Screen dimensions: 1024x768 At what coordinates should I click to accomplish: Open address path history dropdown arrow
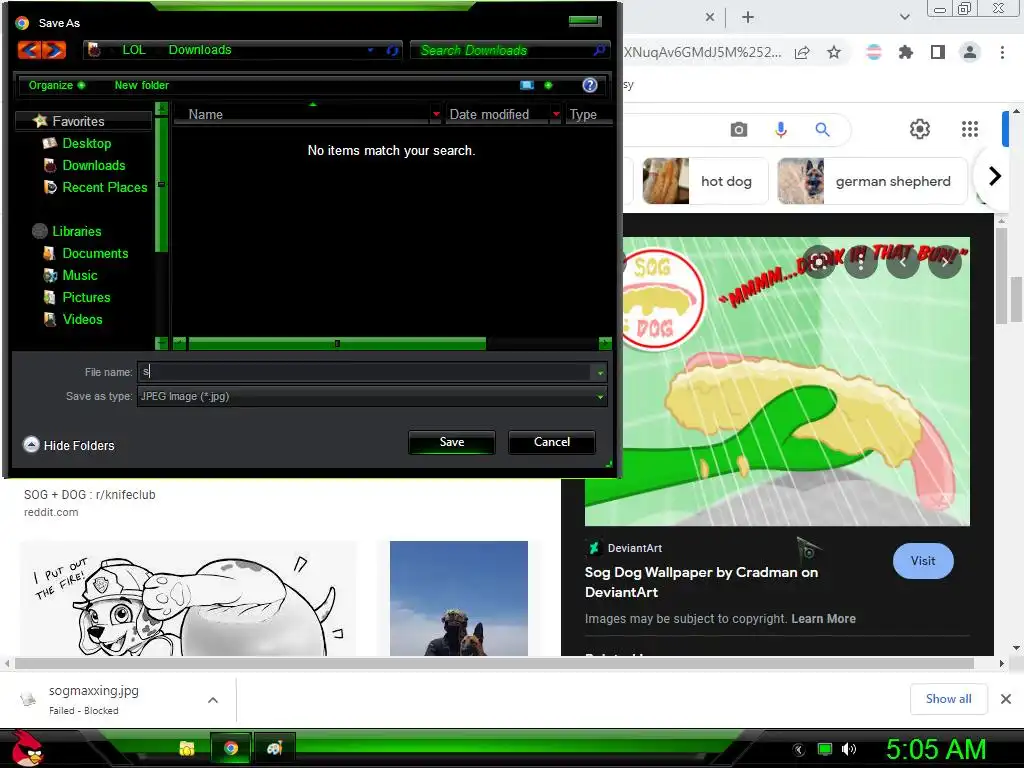coord(370,50)
